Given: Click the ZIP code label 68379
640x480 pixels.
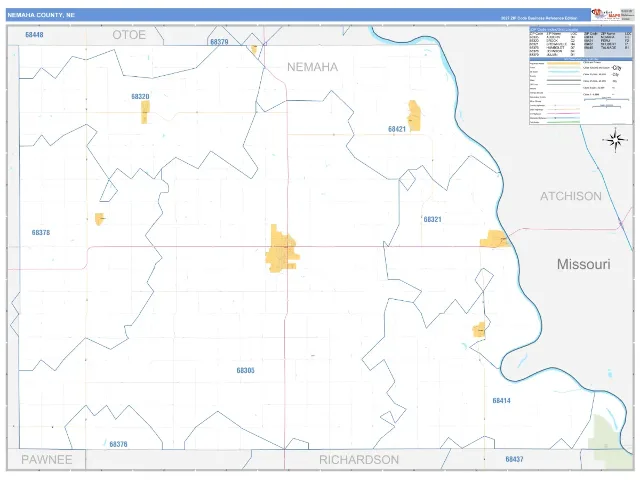Looking at the screenshot, I should coord(219,42).
